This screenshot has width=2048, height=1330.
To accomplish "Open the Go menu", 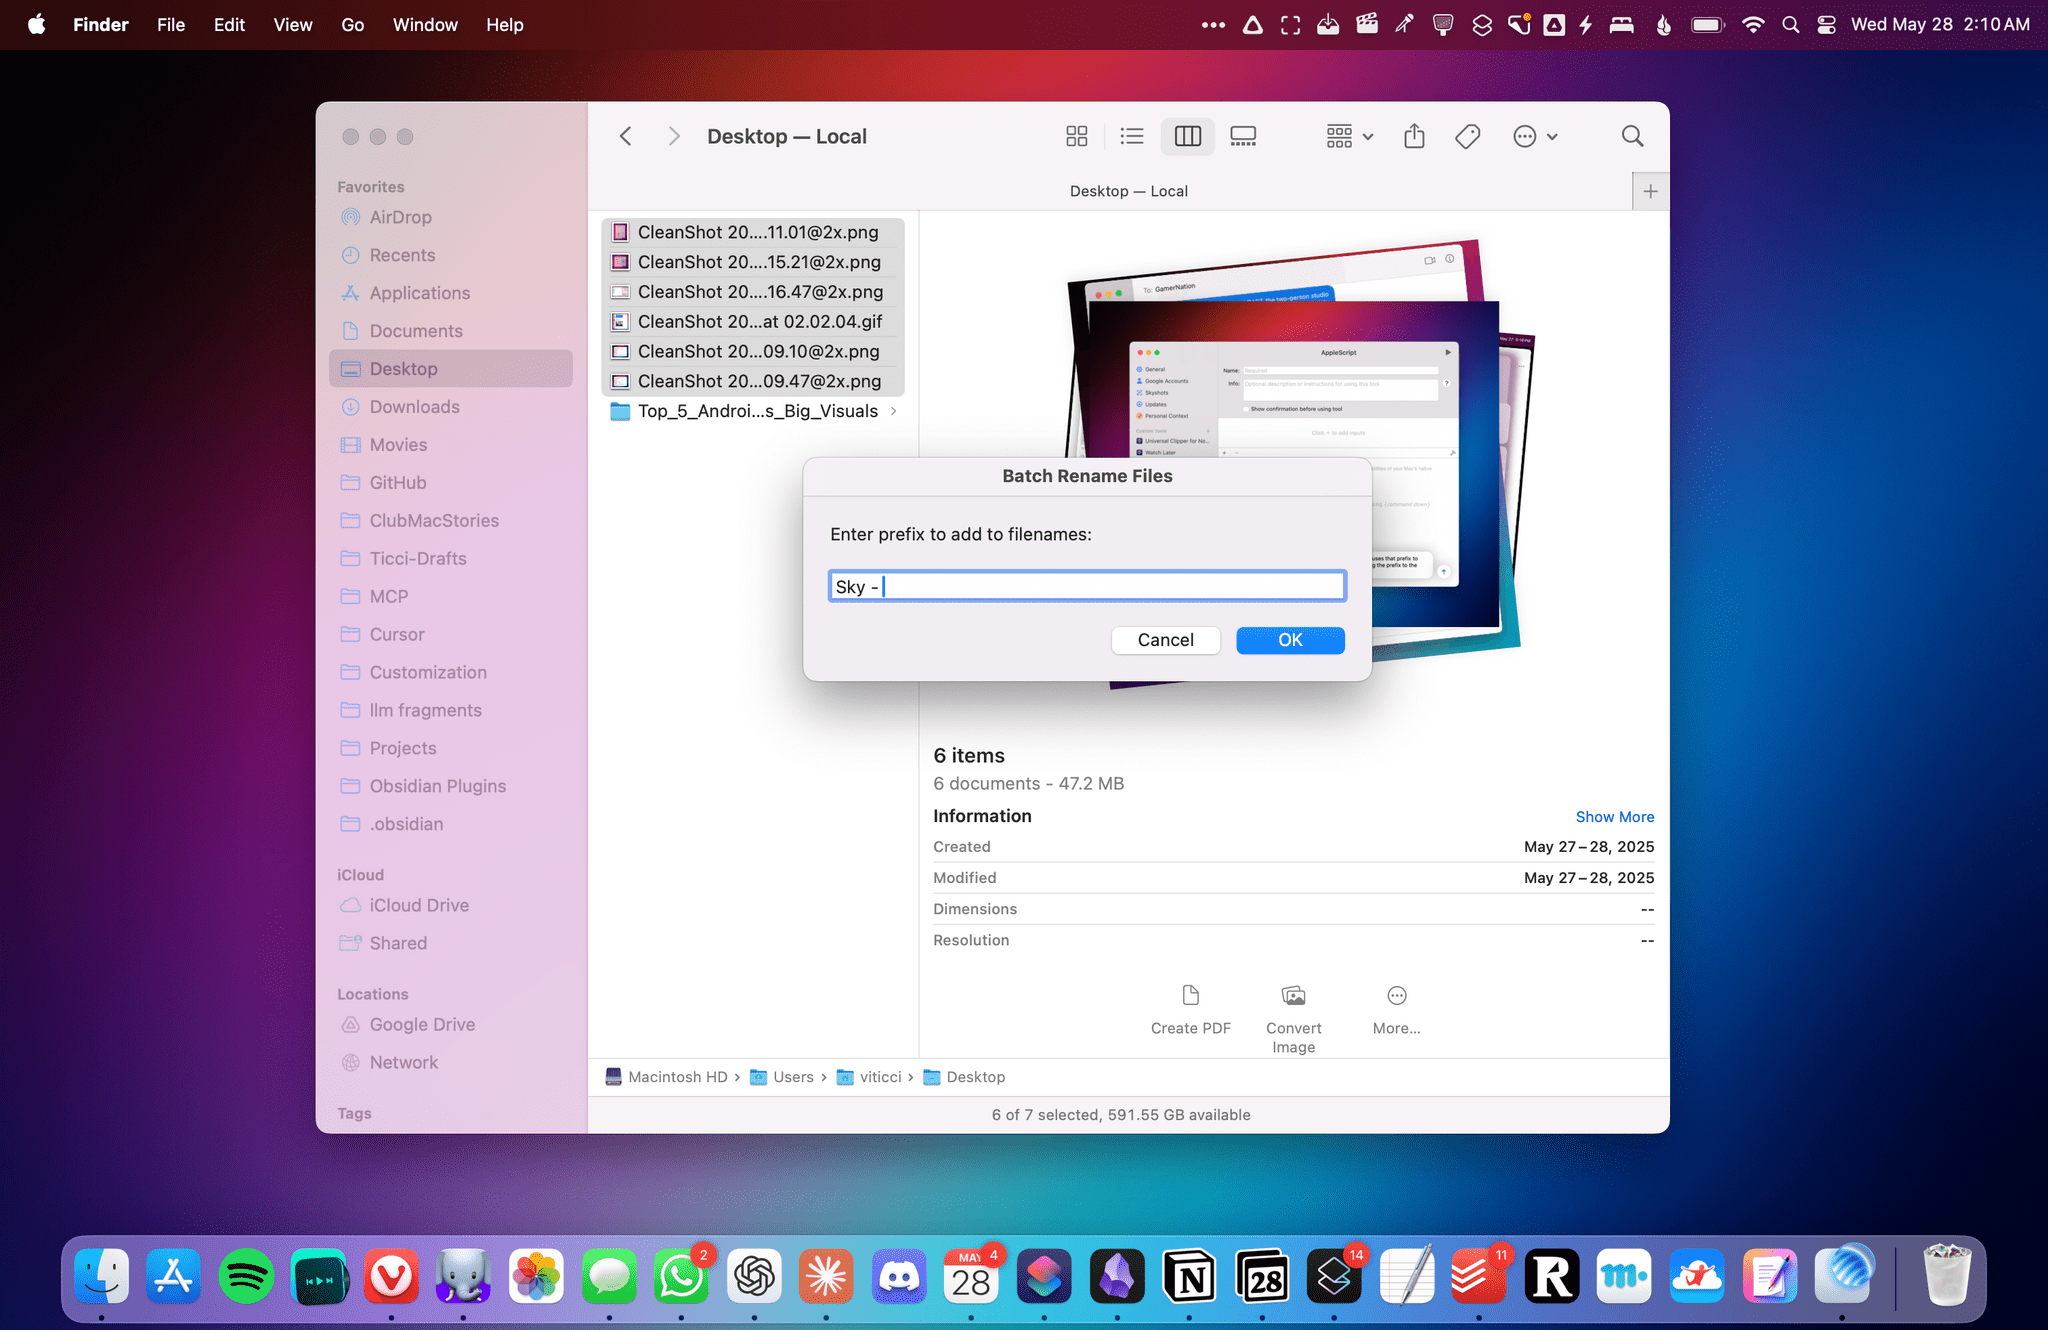I will 352,25.
